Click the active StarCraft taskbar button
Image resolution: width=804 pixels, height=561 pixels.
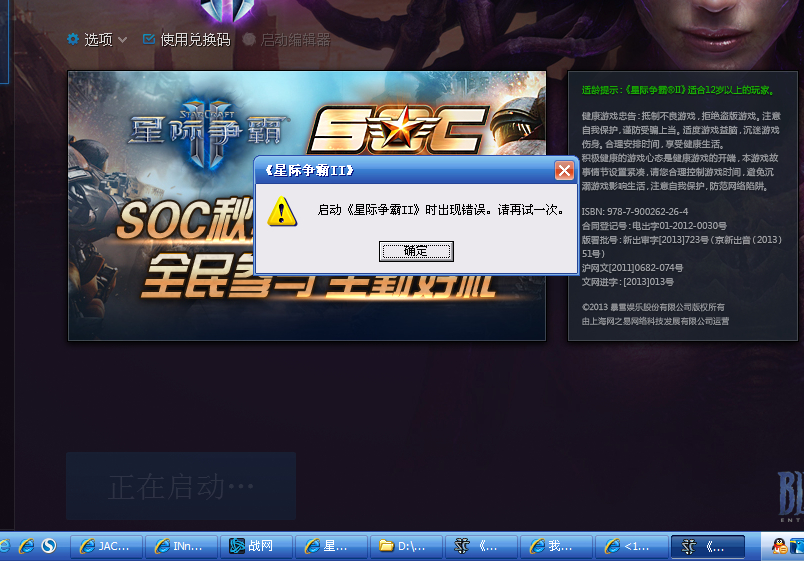(x=708, y=547)
